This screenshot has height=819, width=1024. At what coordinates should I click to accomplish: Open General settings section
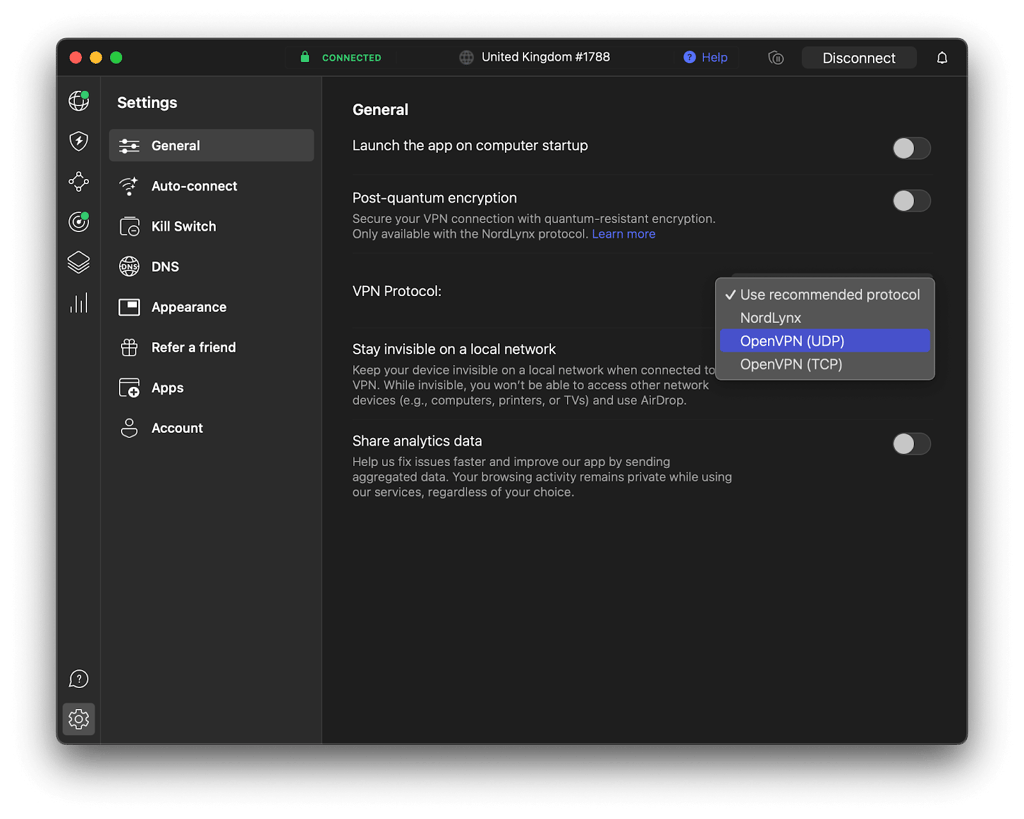pyautogui.click(x=212, y=146)
